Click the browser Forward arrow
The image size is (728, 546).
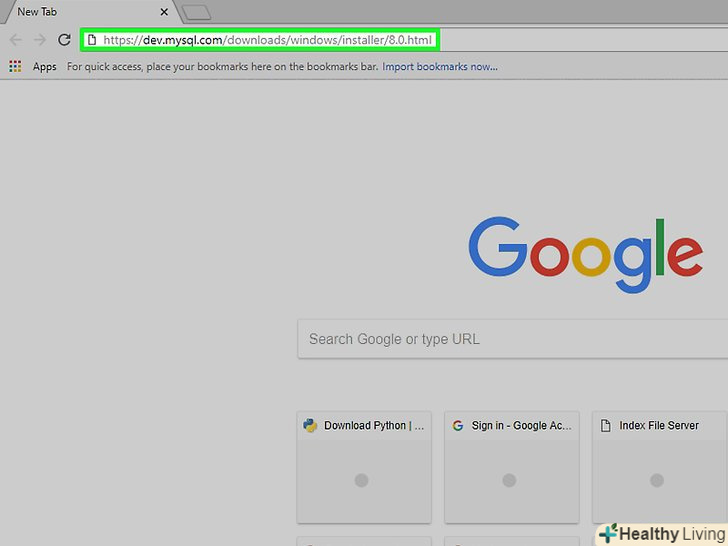40,40
